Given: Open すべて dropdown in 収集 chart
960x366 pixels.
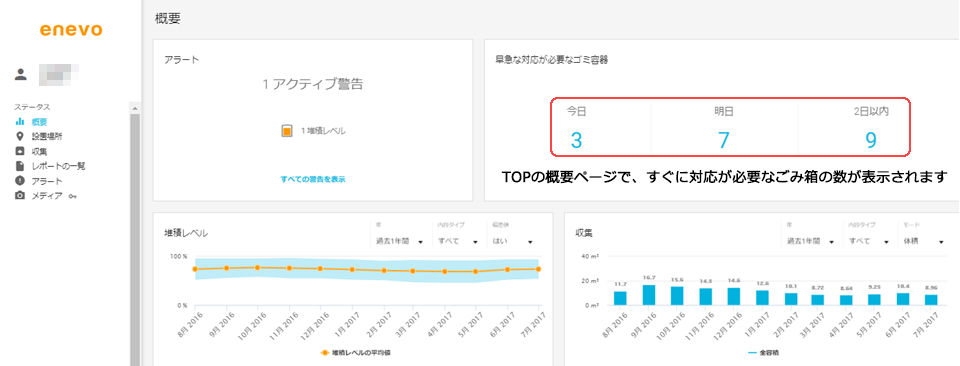Looking at the screenshot, I should coord(869,242).
